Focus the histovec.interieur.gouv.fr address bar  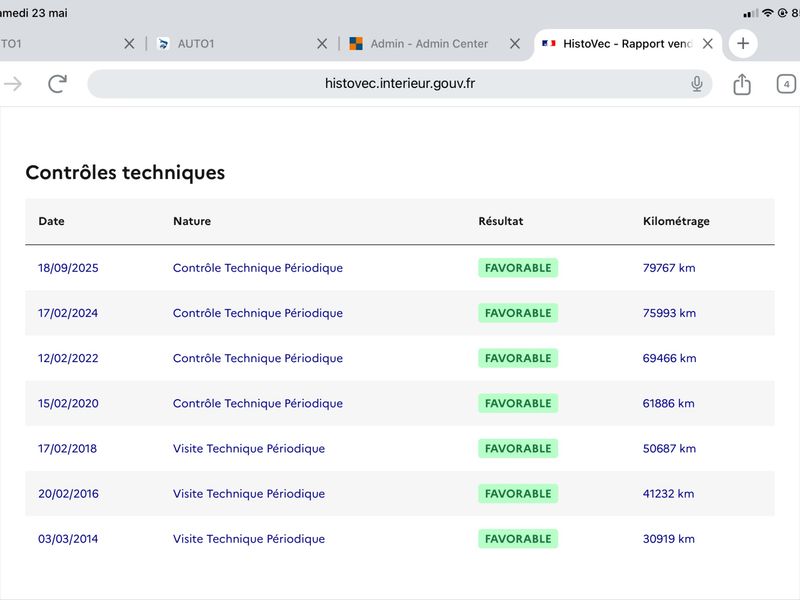(399, 84)
